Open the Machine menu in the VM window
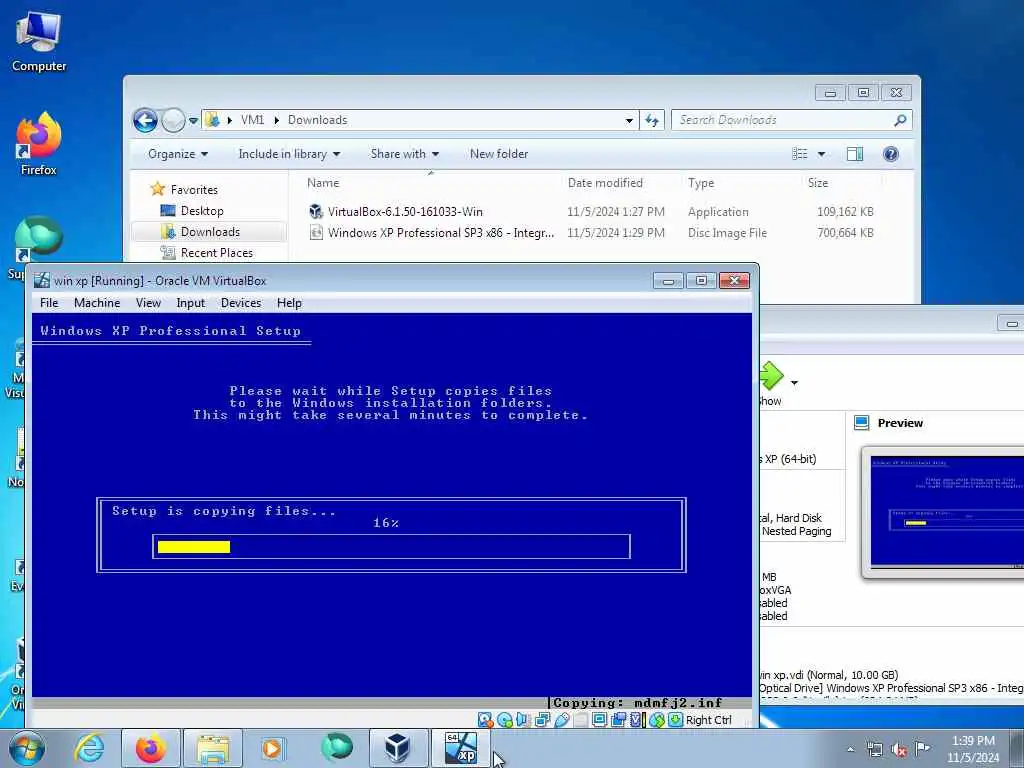The width and height of the screenshot is (1024, 768). [x=97, y=303]
